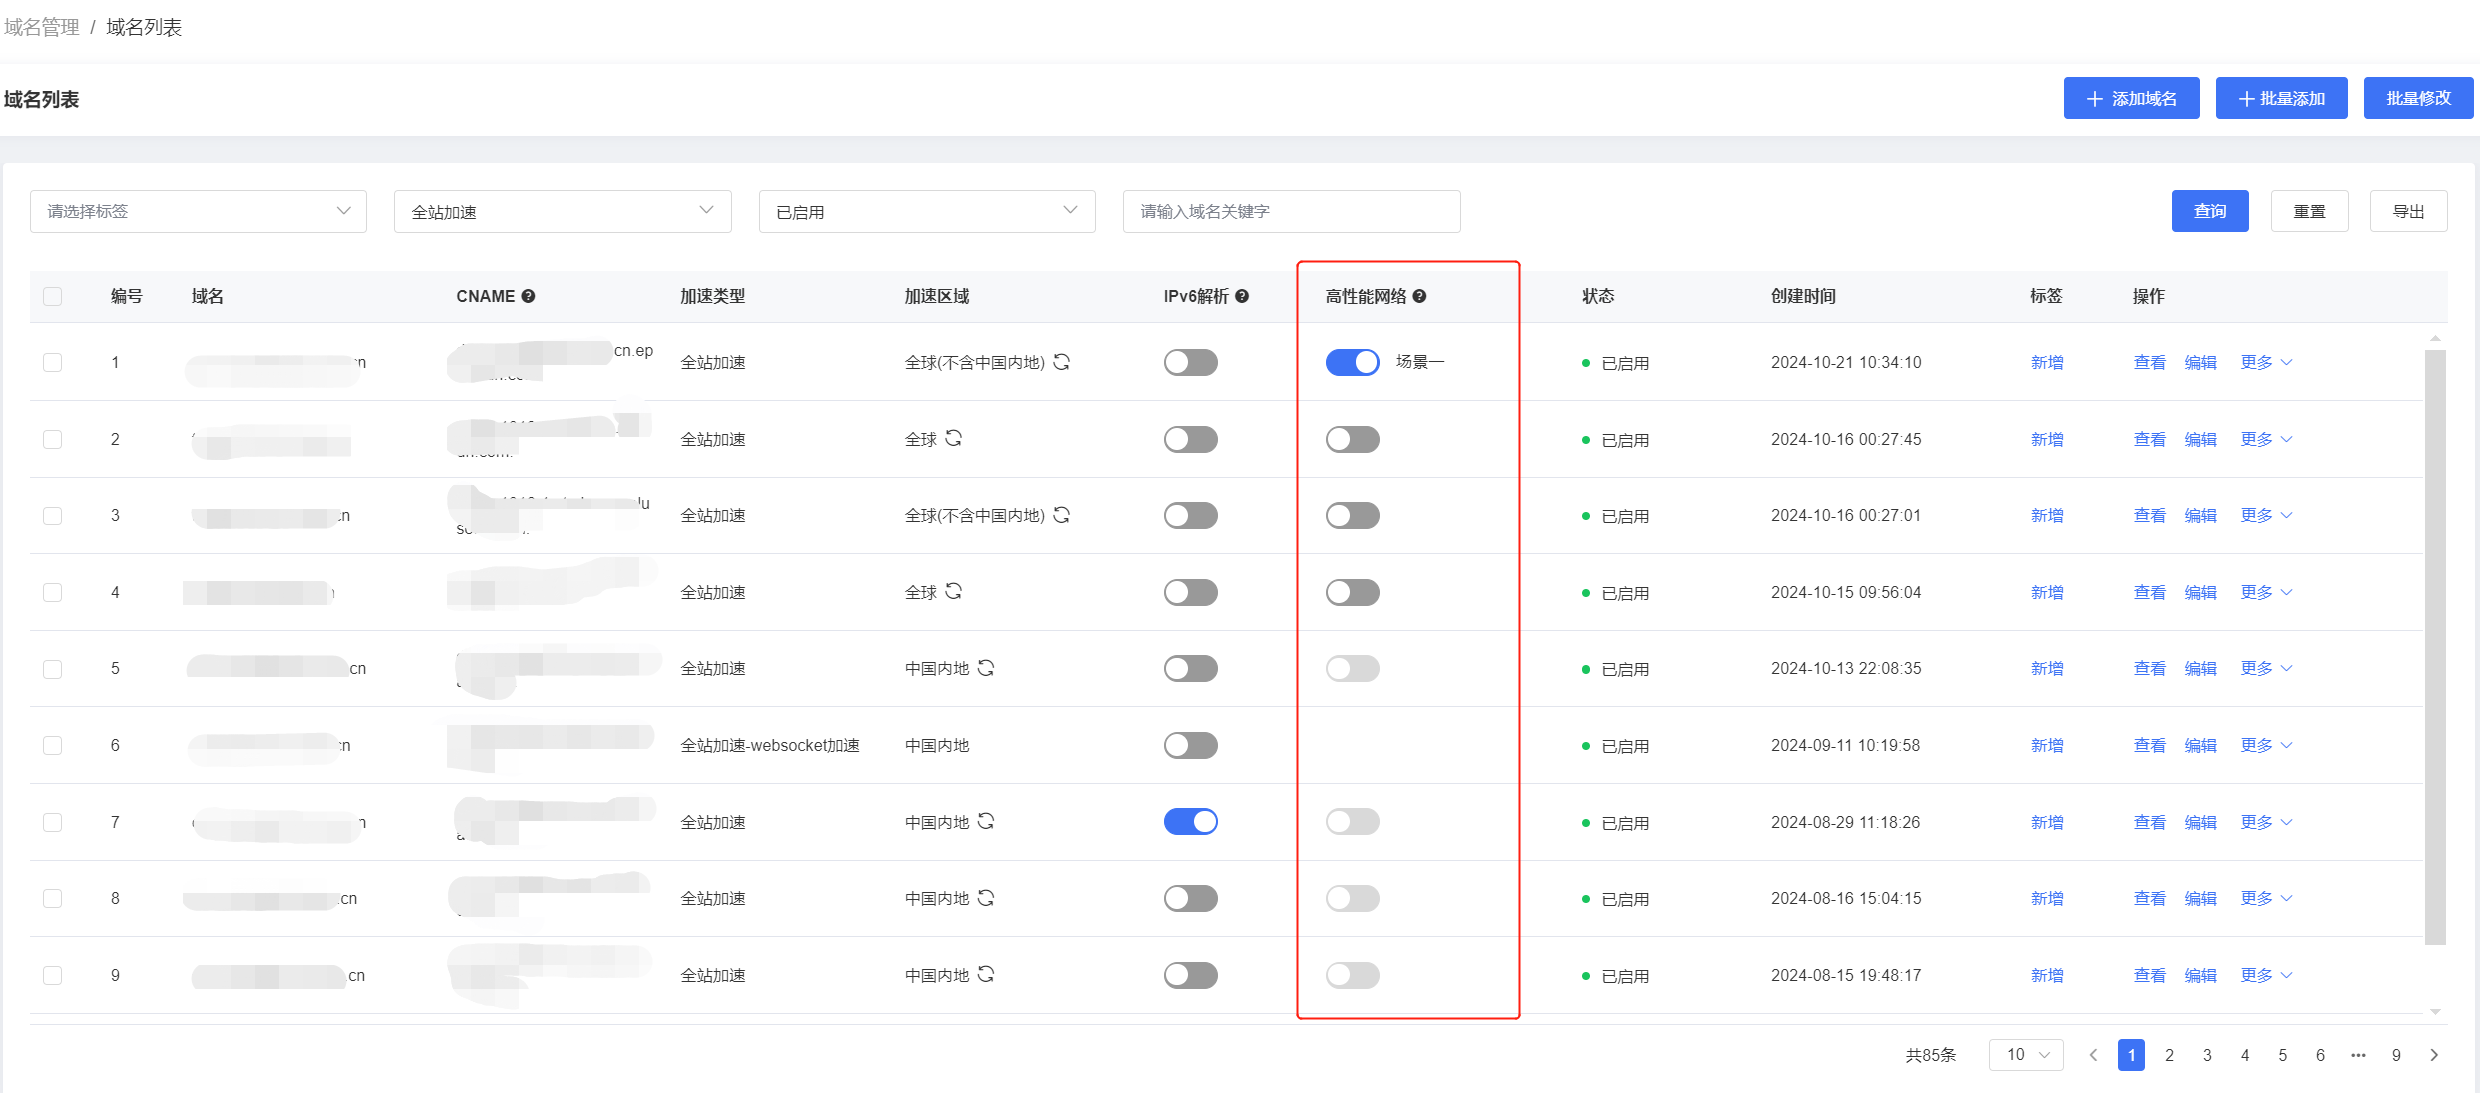Viewport: 2480px width, 1093px height.
Task: Go to page 2
Action: (x=2169, y=1055)
